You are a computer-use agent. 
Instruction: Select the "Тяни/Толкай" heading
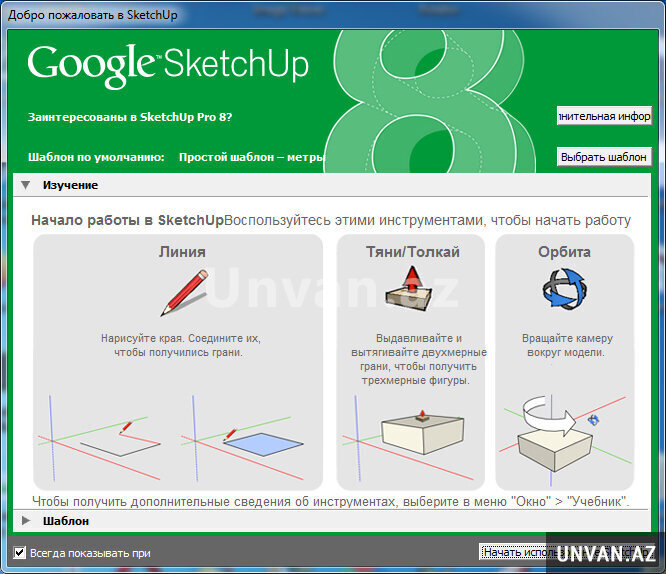click(x=410, y=252)
